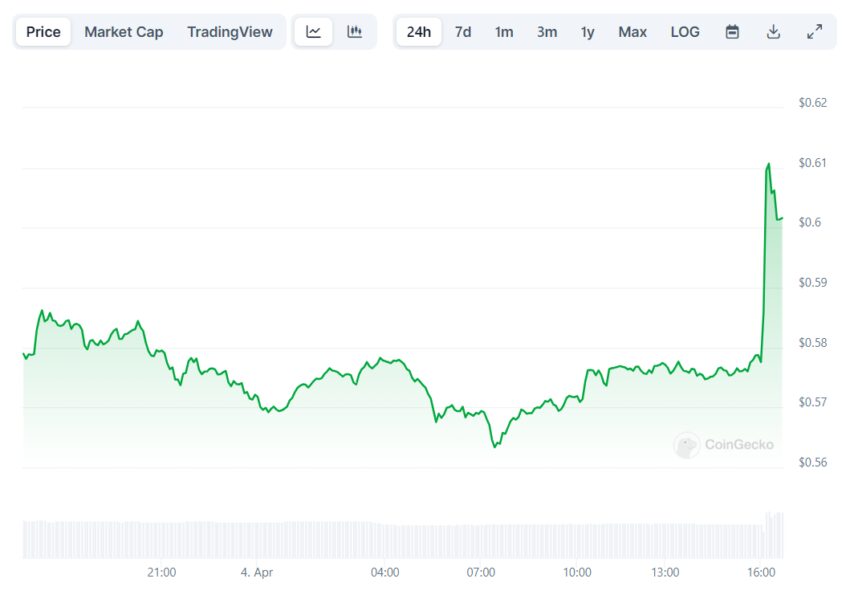Click the $0.59 price axis label
The width and height of the screenshot is (850, 595).
[x=813, y=282]
